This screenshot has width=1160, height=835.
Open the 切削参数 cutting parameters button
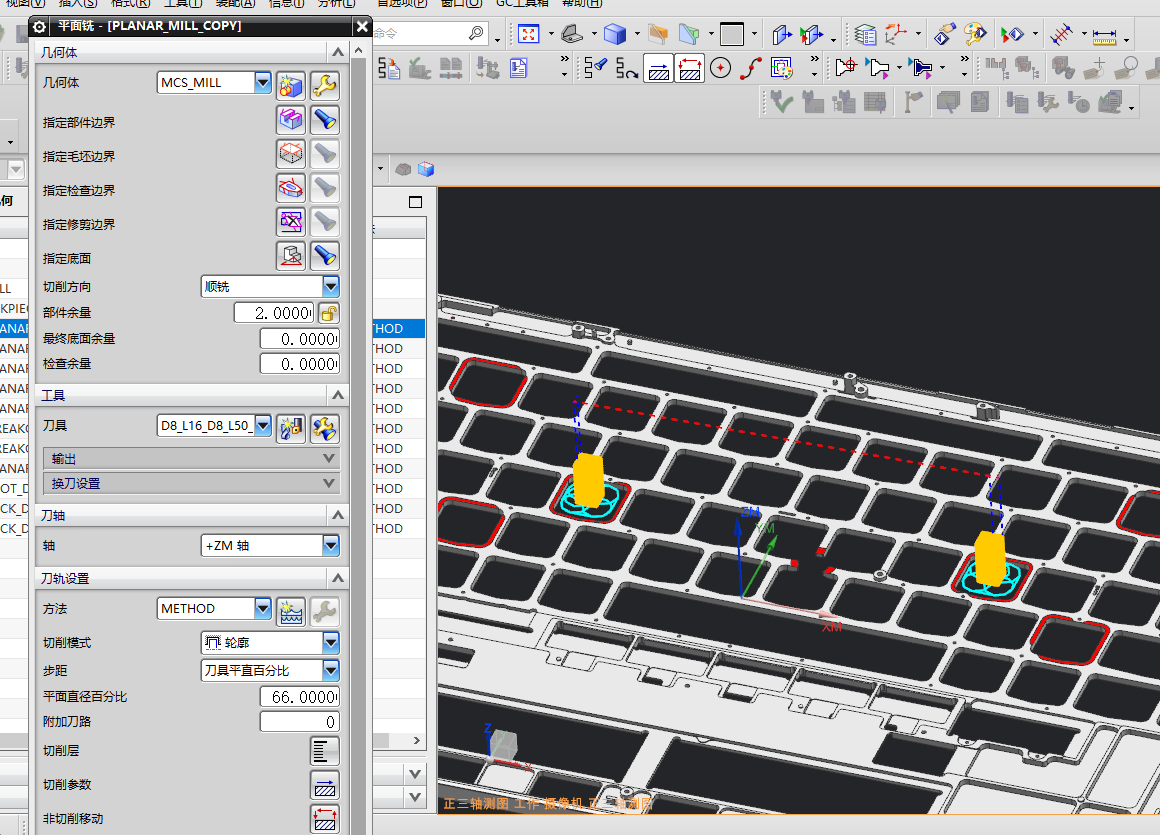coord(325,785)
